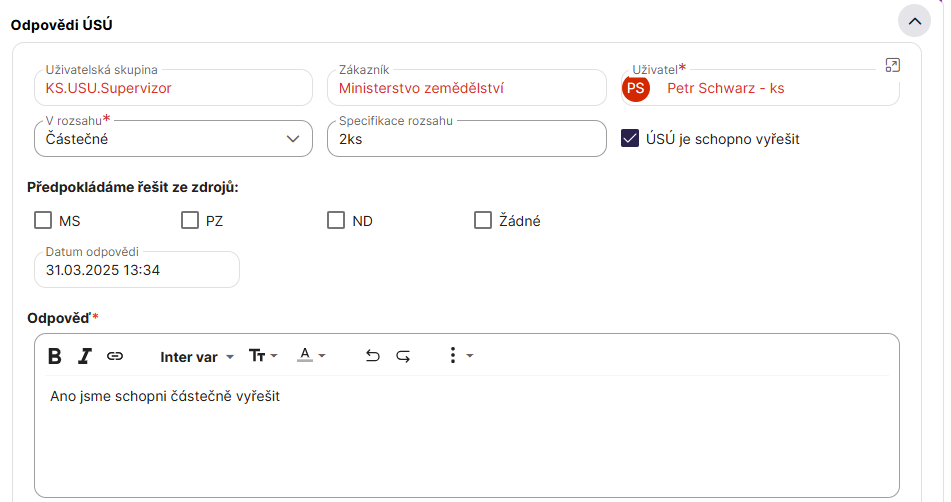Toggle italic formatting in the editor

pyautogui.click(x=85, y=356)
